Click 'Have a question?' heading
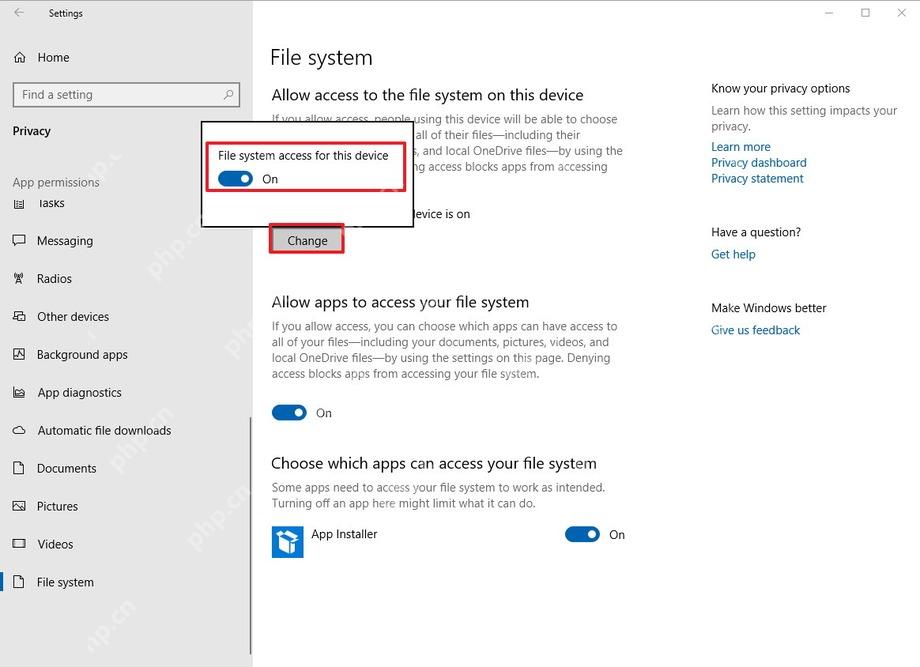Image resolution: width=920 pixels, height=667 pixels. tap(756, 232)
